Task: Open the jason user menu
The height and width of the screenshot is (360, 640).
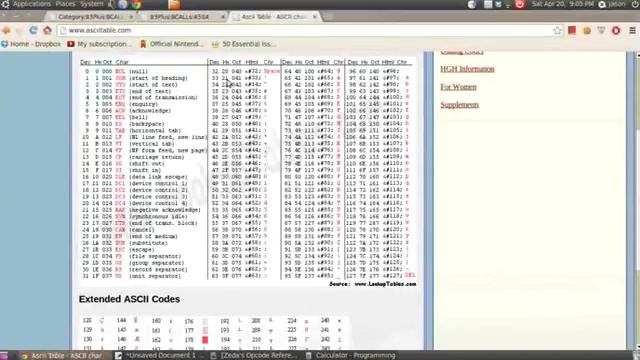Action: click(x=612, y=4)
